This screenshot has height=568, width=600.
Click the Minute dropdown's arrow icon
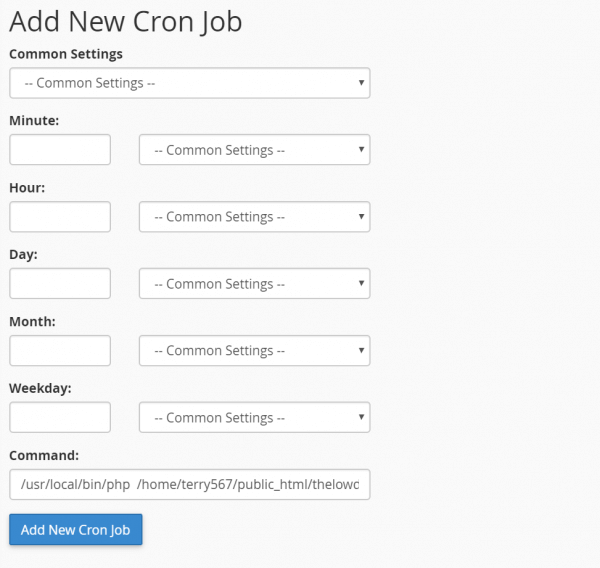361,149
